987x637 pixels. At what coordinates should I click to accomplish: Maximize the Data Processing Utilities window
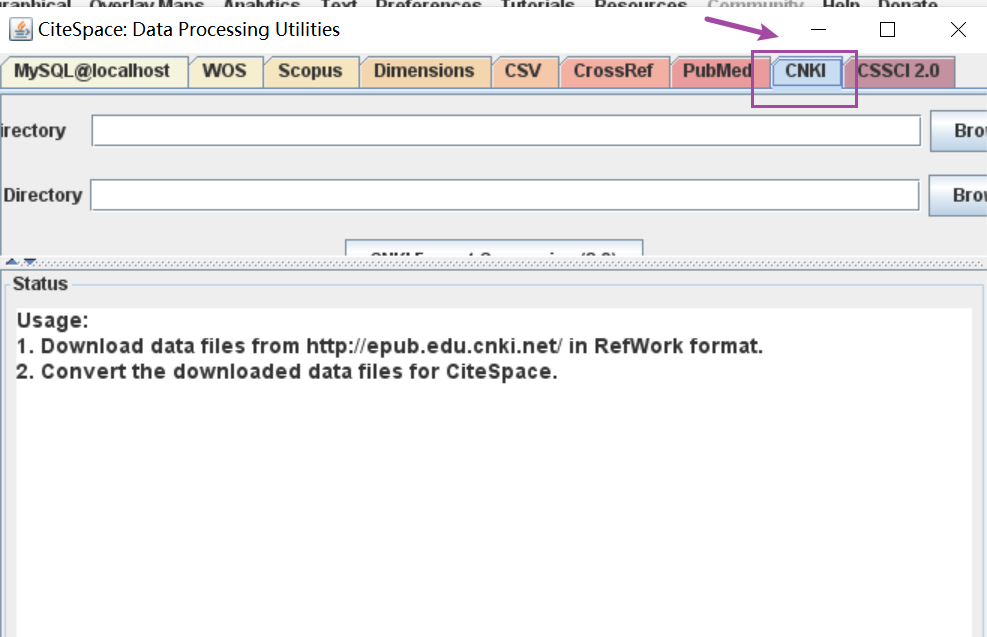[x=888, y=30]
